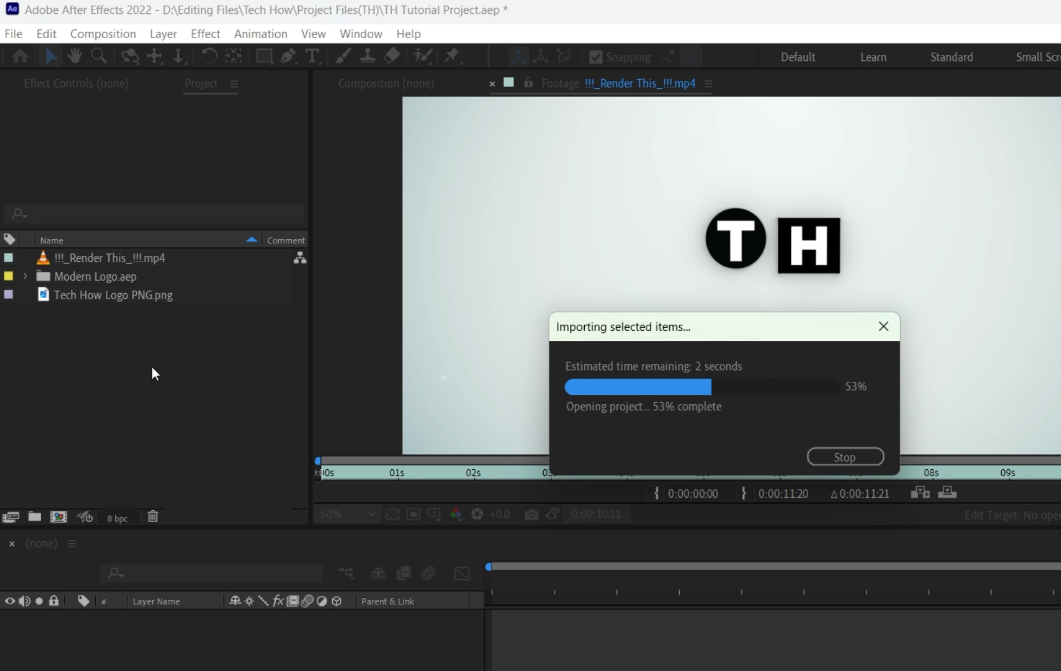Open the Layer menu

pyautogui.click(x=163, y=34)
